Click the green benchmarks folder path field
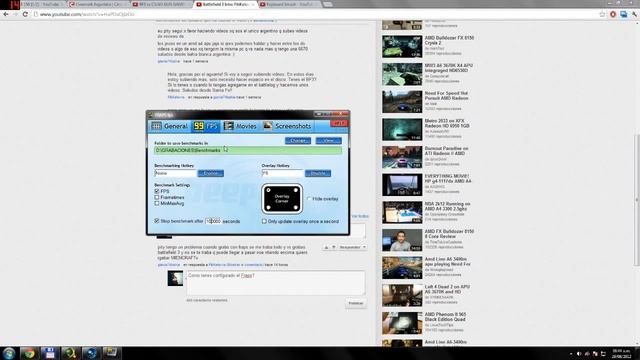This screenshot has height=360, width=640. click(248, 150)
